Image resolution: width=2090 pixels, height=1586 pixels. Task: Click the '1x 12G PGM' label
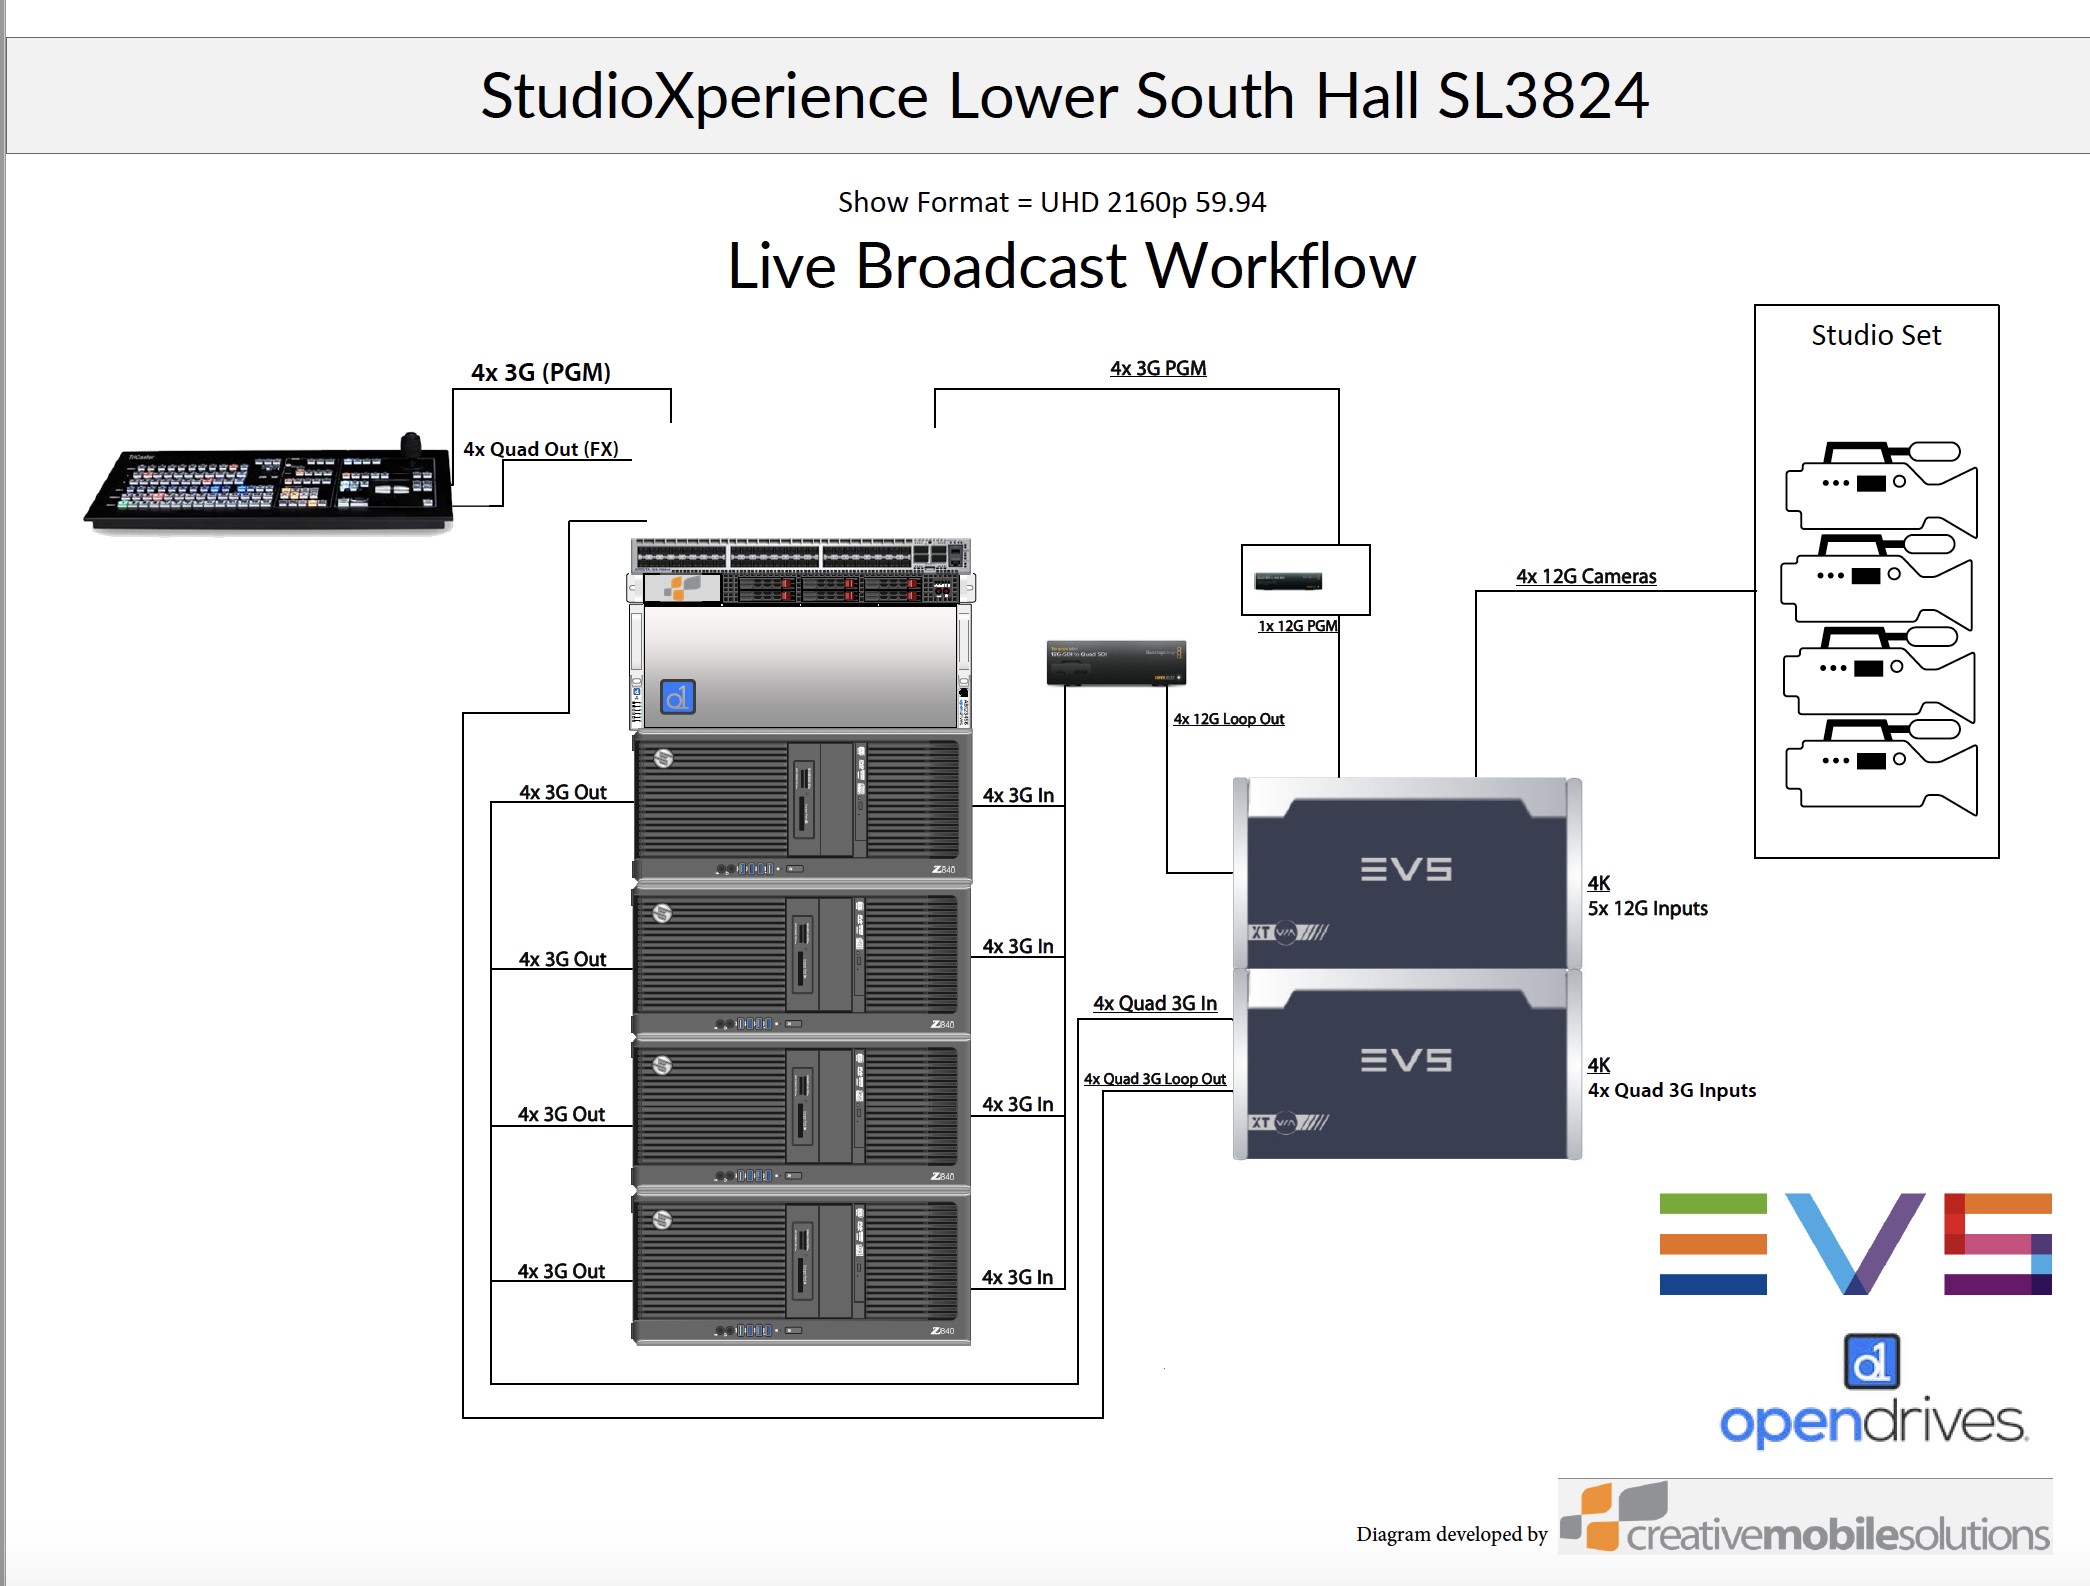(x=1298, y=626)
